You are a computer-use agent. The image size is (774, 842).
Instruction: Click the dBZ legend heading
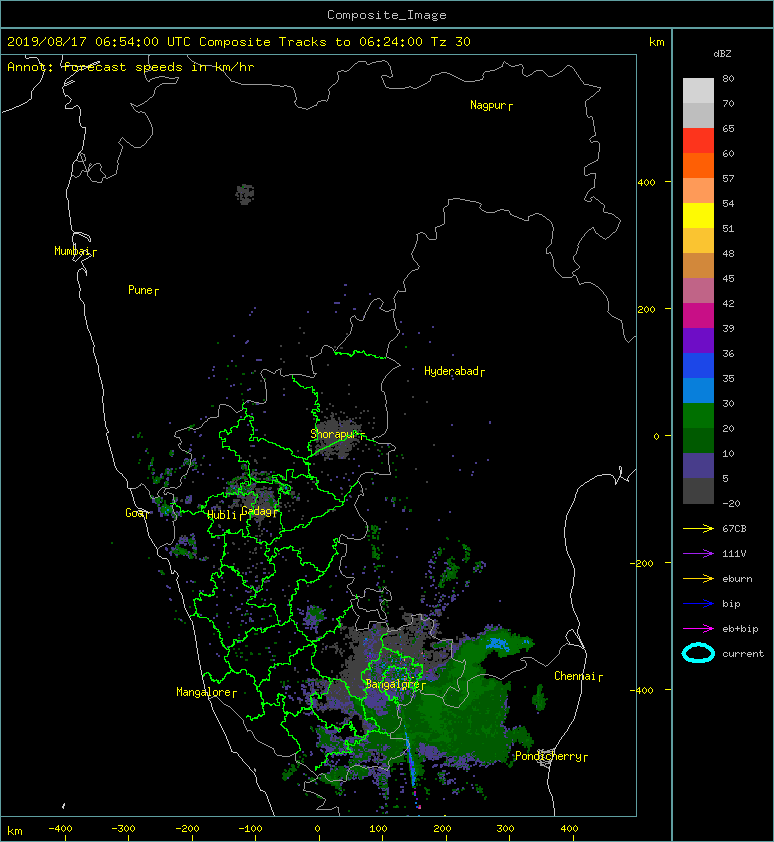click(722, 54)
